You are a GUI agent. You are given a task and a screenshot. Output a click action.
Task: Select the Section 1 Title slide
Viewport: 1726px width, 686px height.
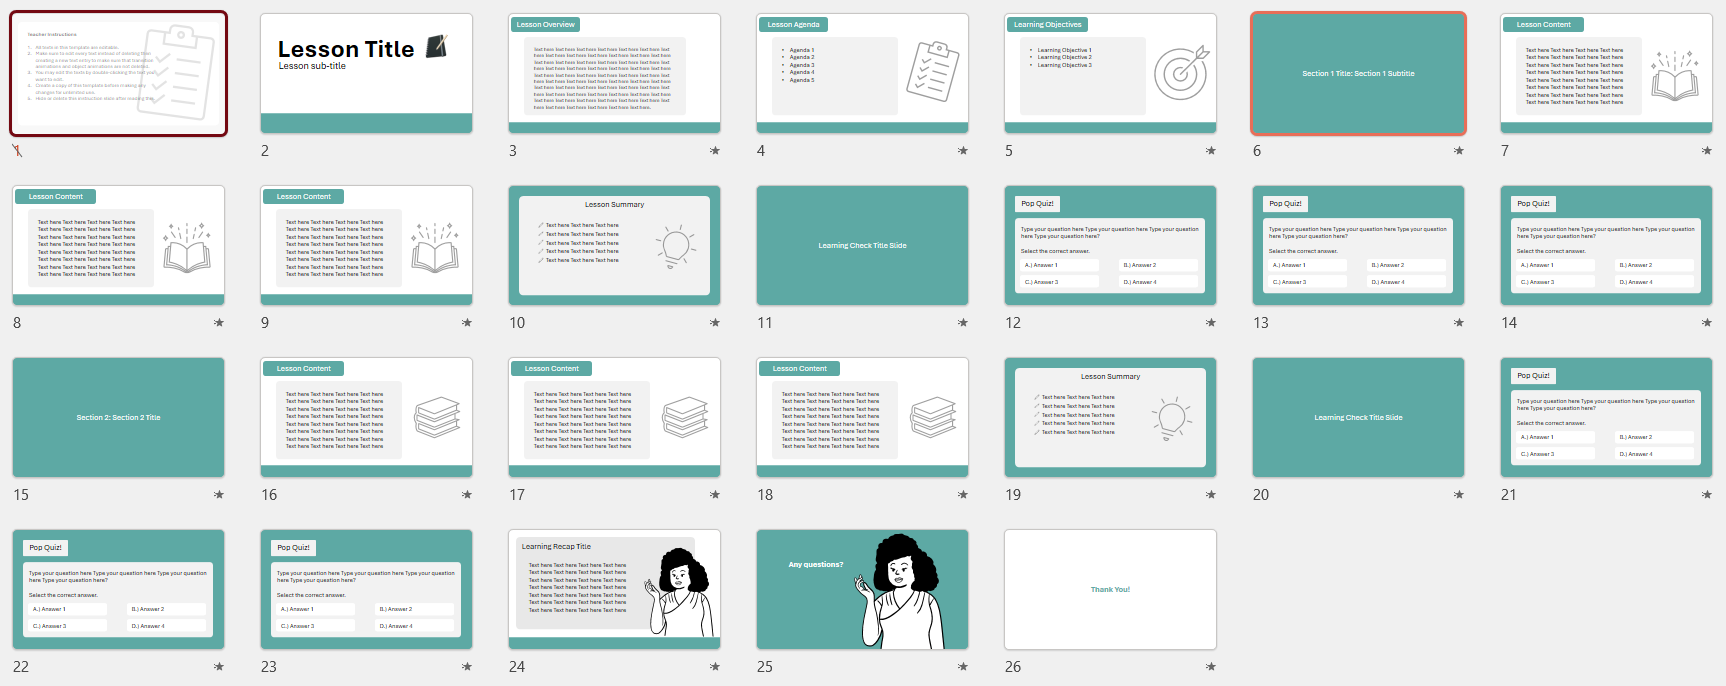1358,74
